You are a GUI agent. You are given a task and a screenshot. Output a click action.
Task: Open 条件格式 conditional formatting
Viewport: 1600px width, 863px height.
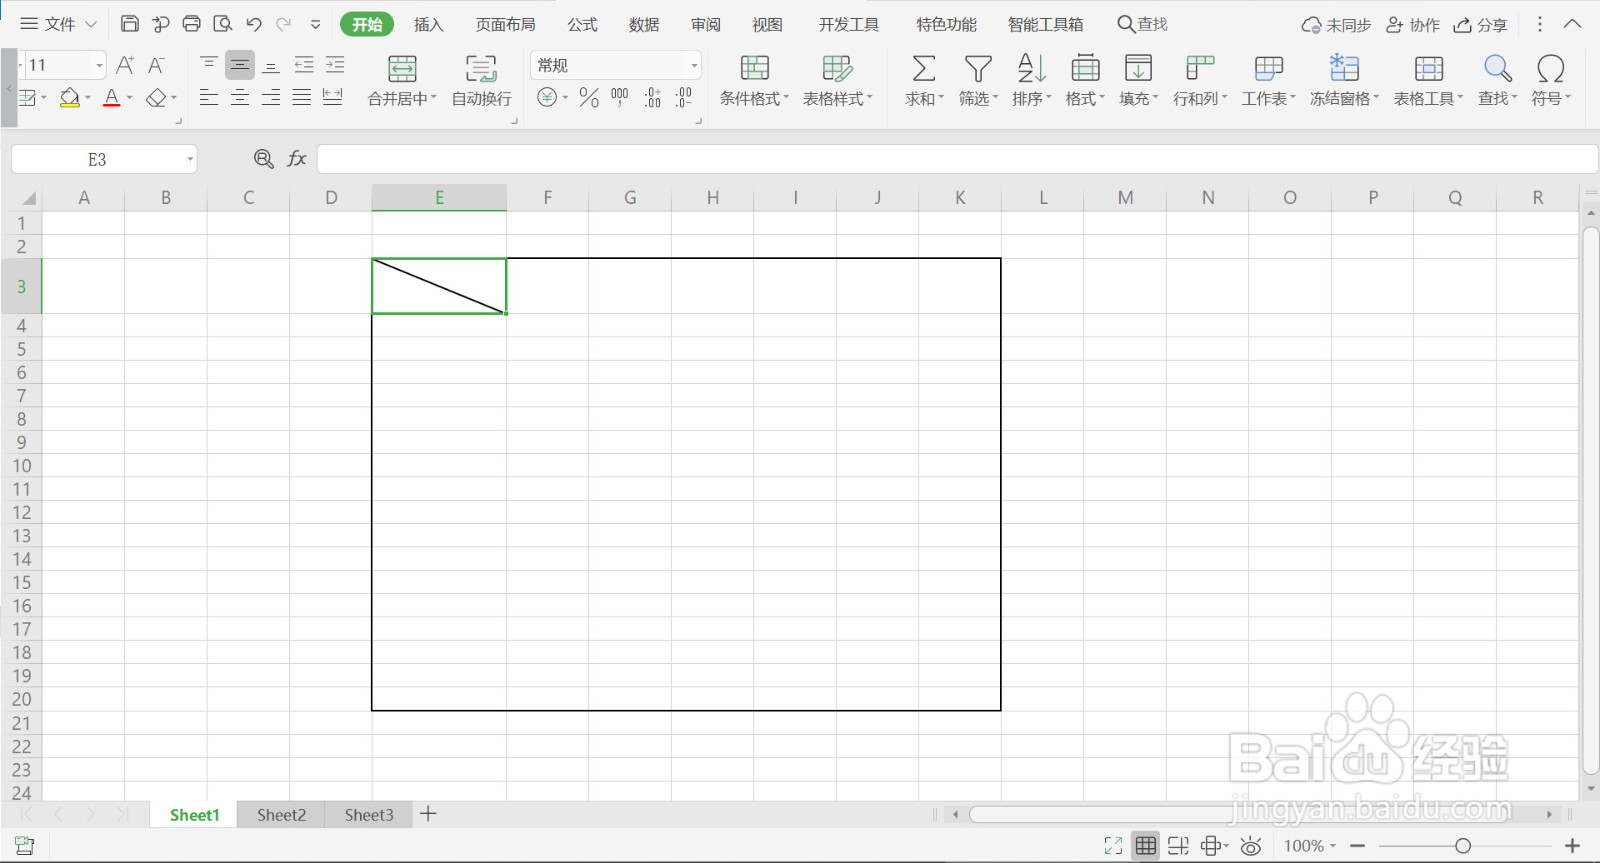click(x=755, y=80)
